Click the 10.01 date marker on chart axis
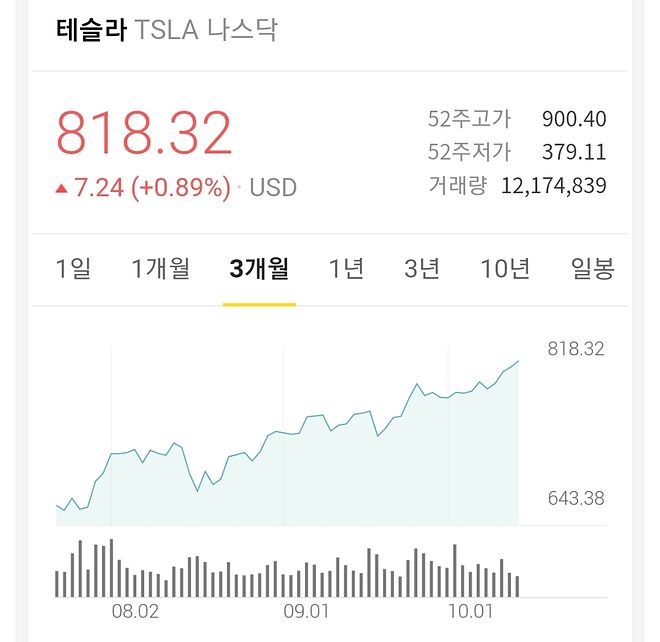 tap(471, 610)
